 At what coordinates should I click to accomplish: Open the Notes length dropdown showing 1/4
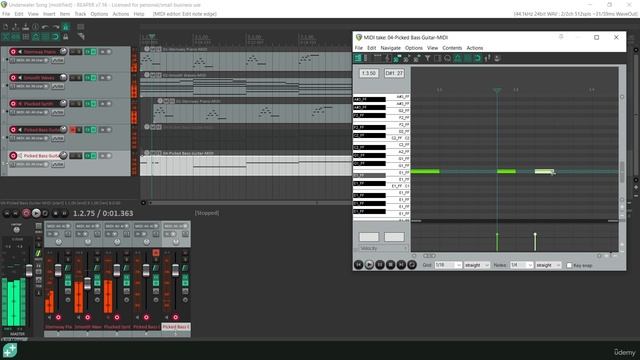[x=521, y=265]
